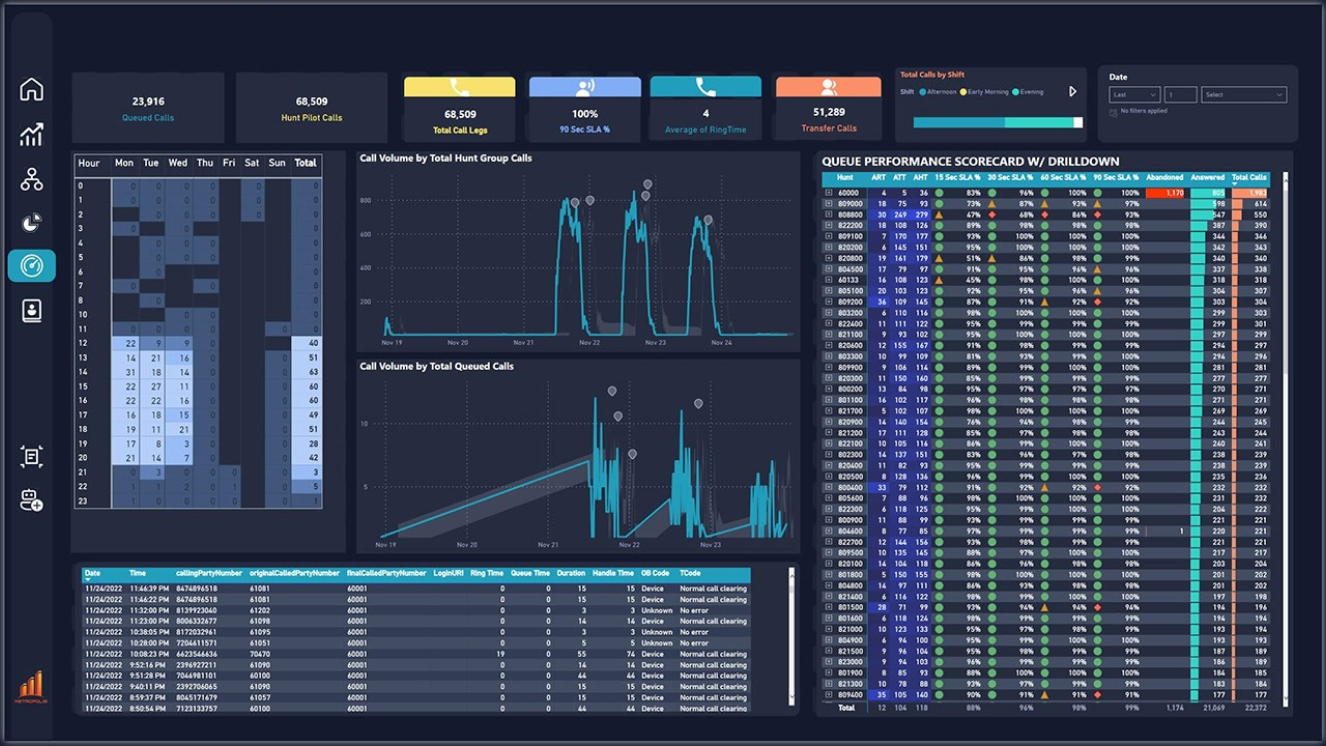The height and width of the screenshot is (746, 1326).
Task: Click the Date filter number input field
Action: 1180,95
